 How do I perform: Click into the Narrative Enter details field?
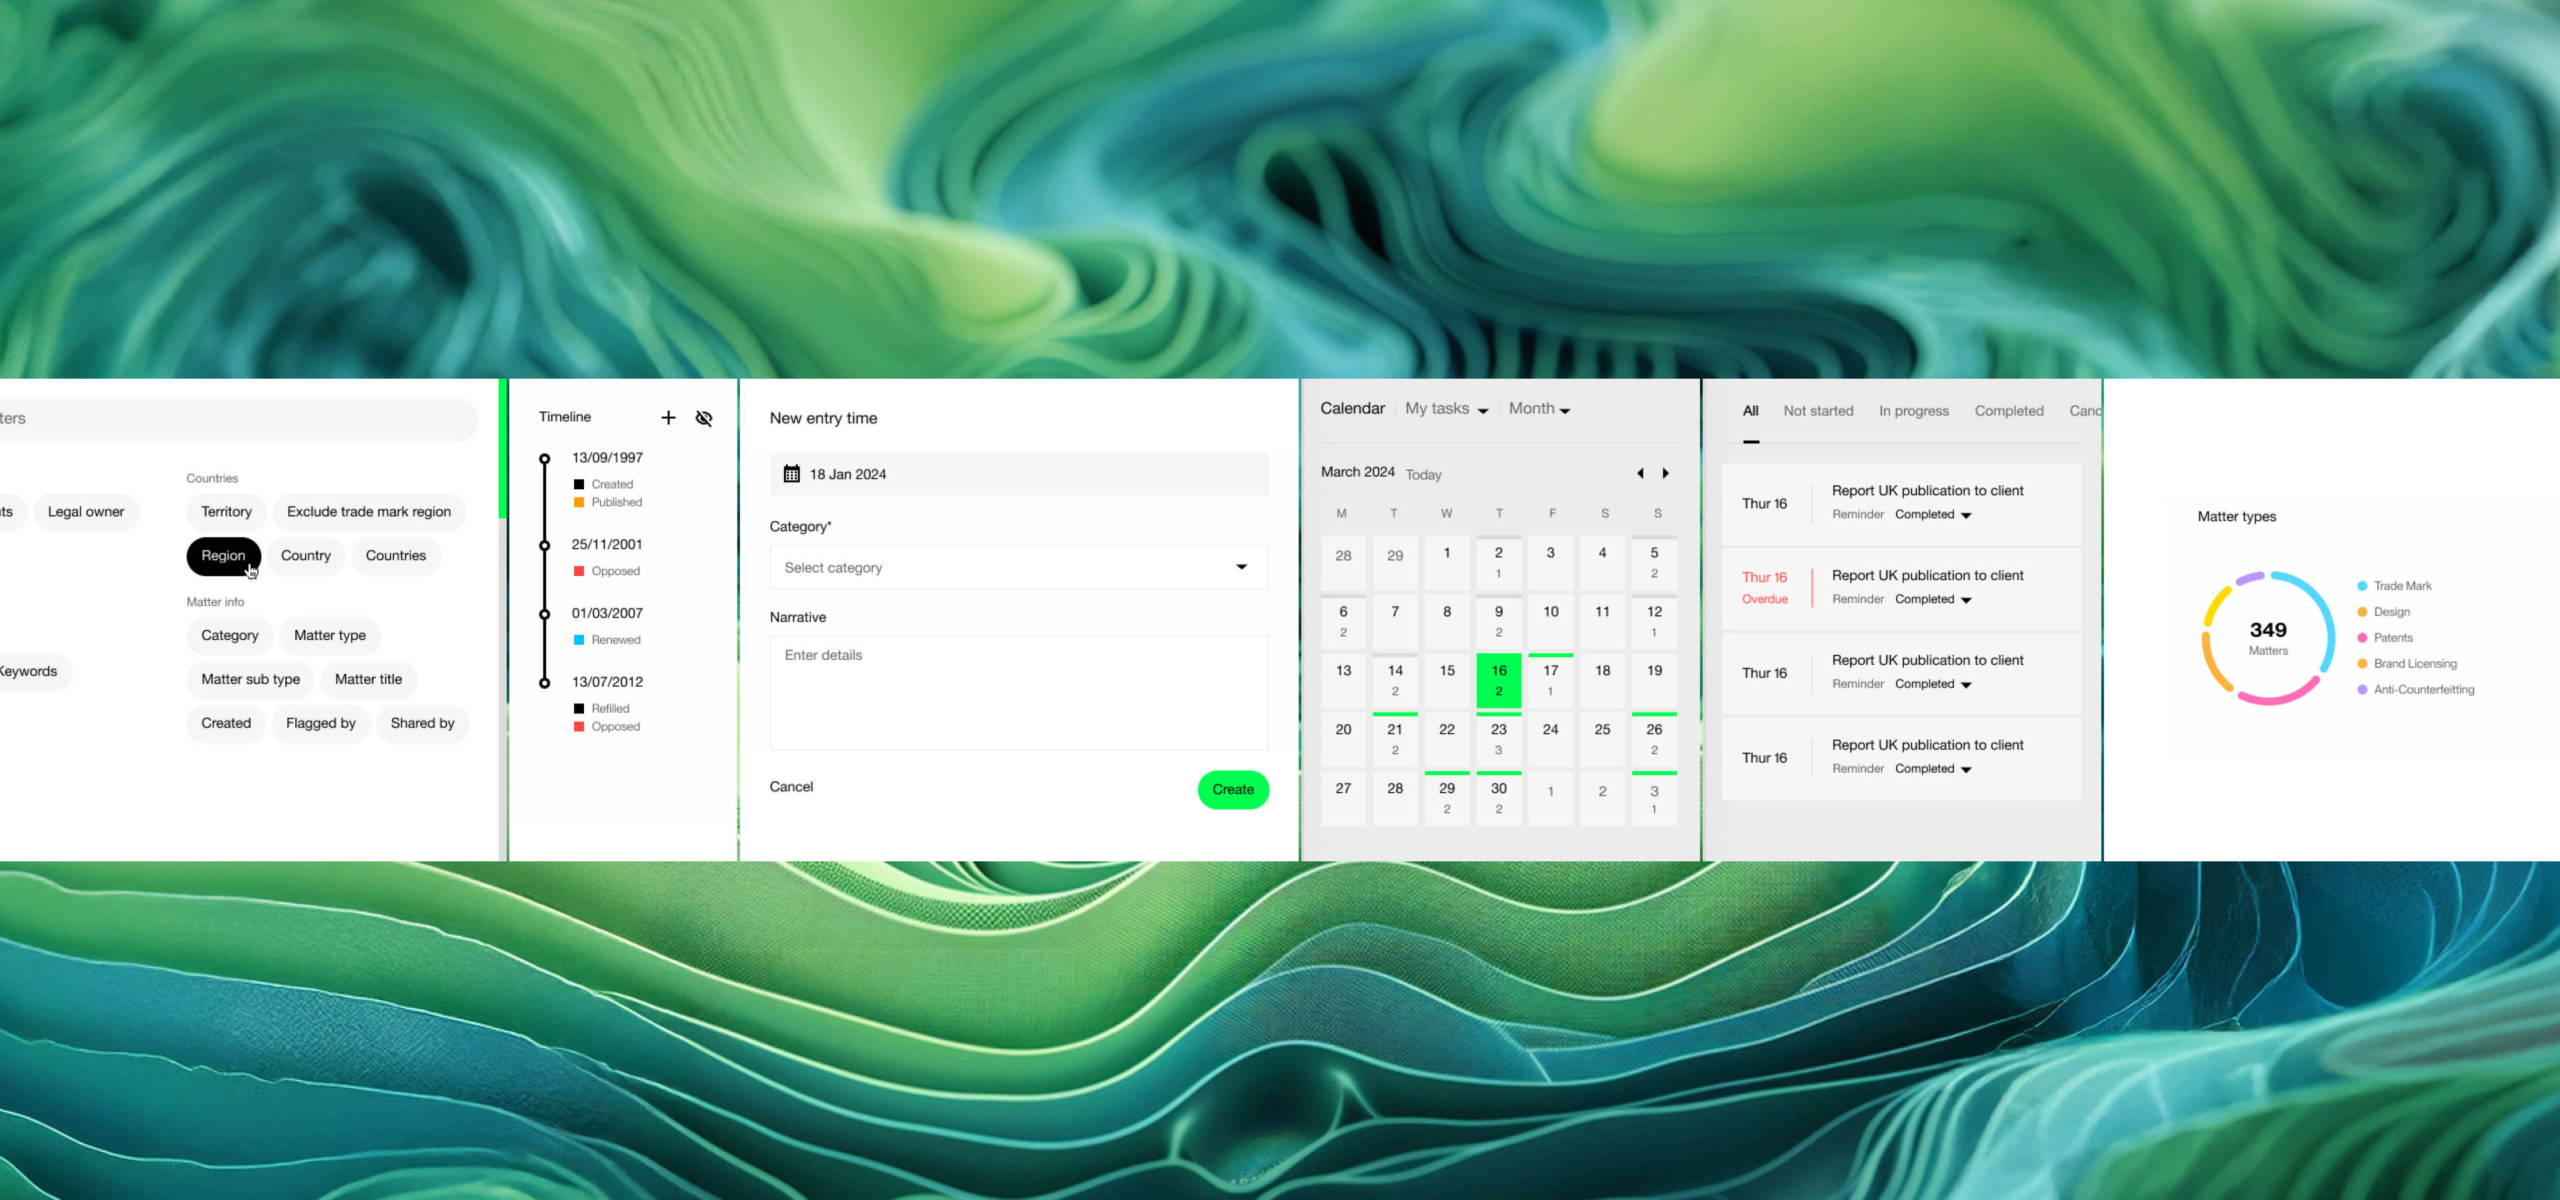point(1018,692)
